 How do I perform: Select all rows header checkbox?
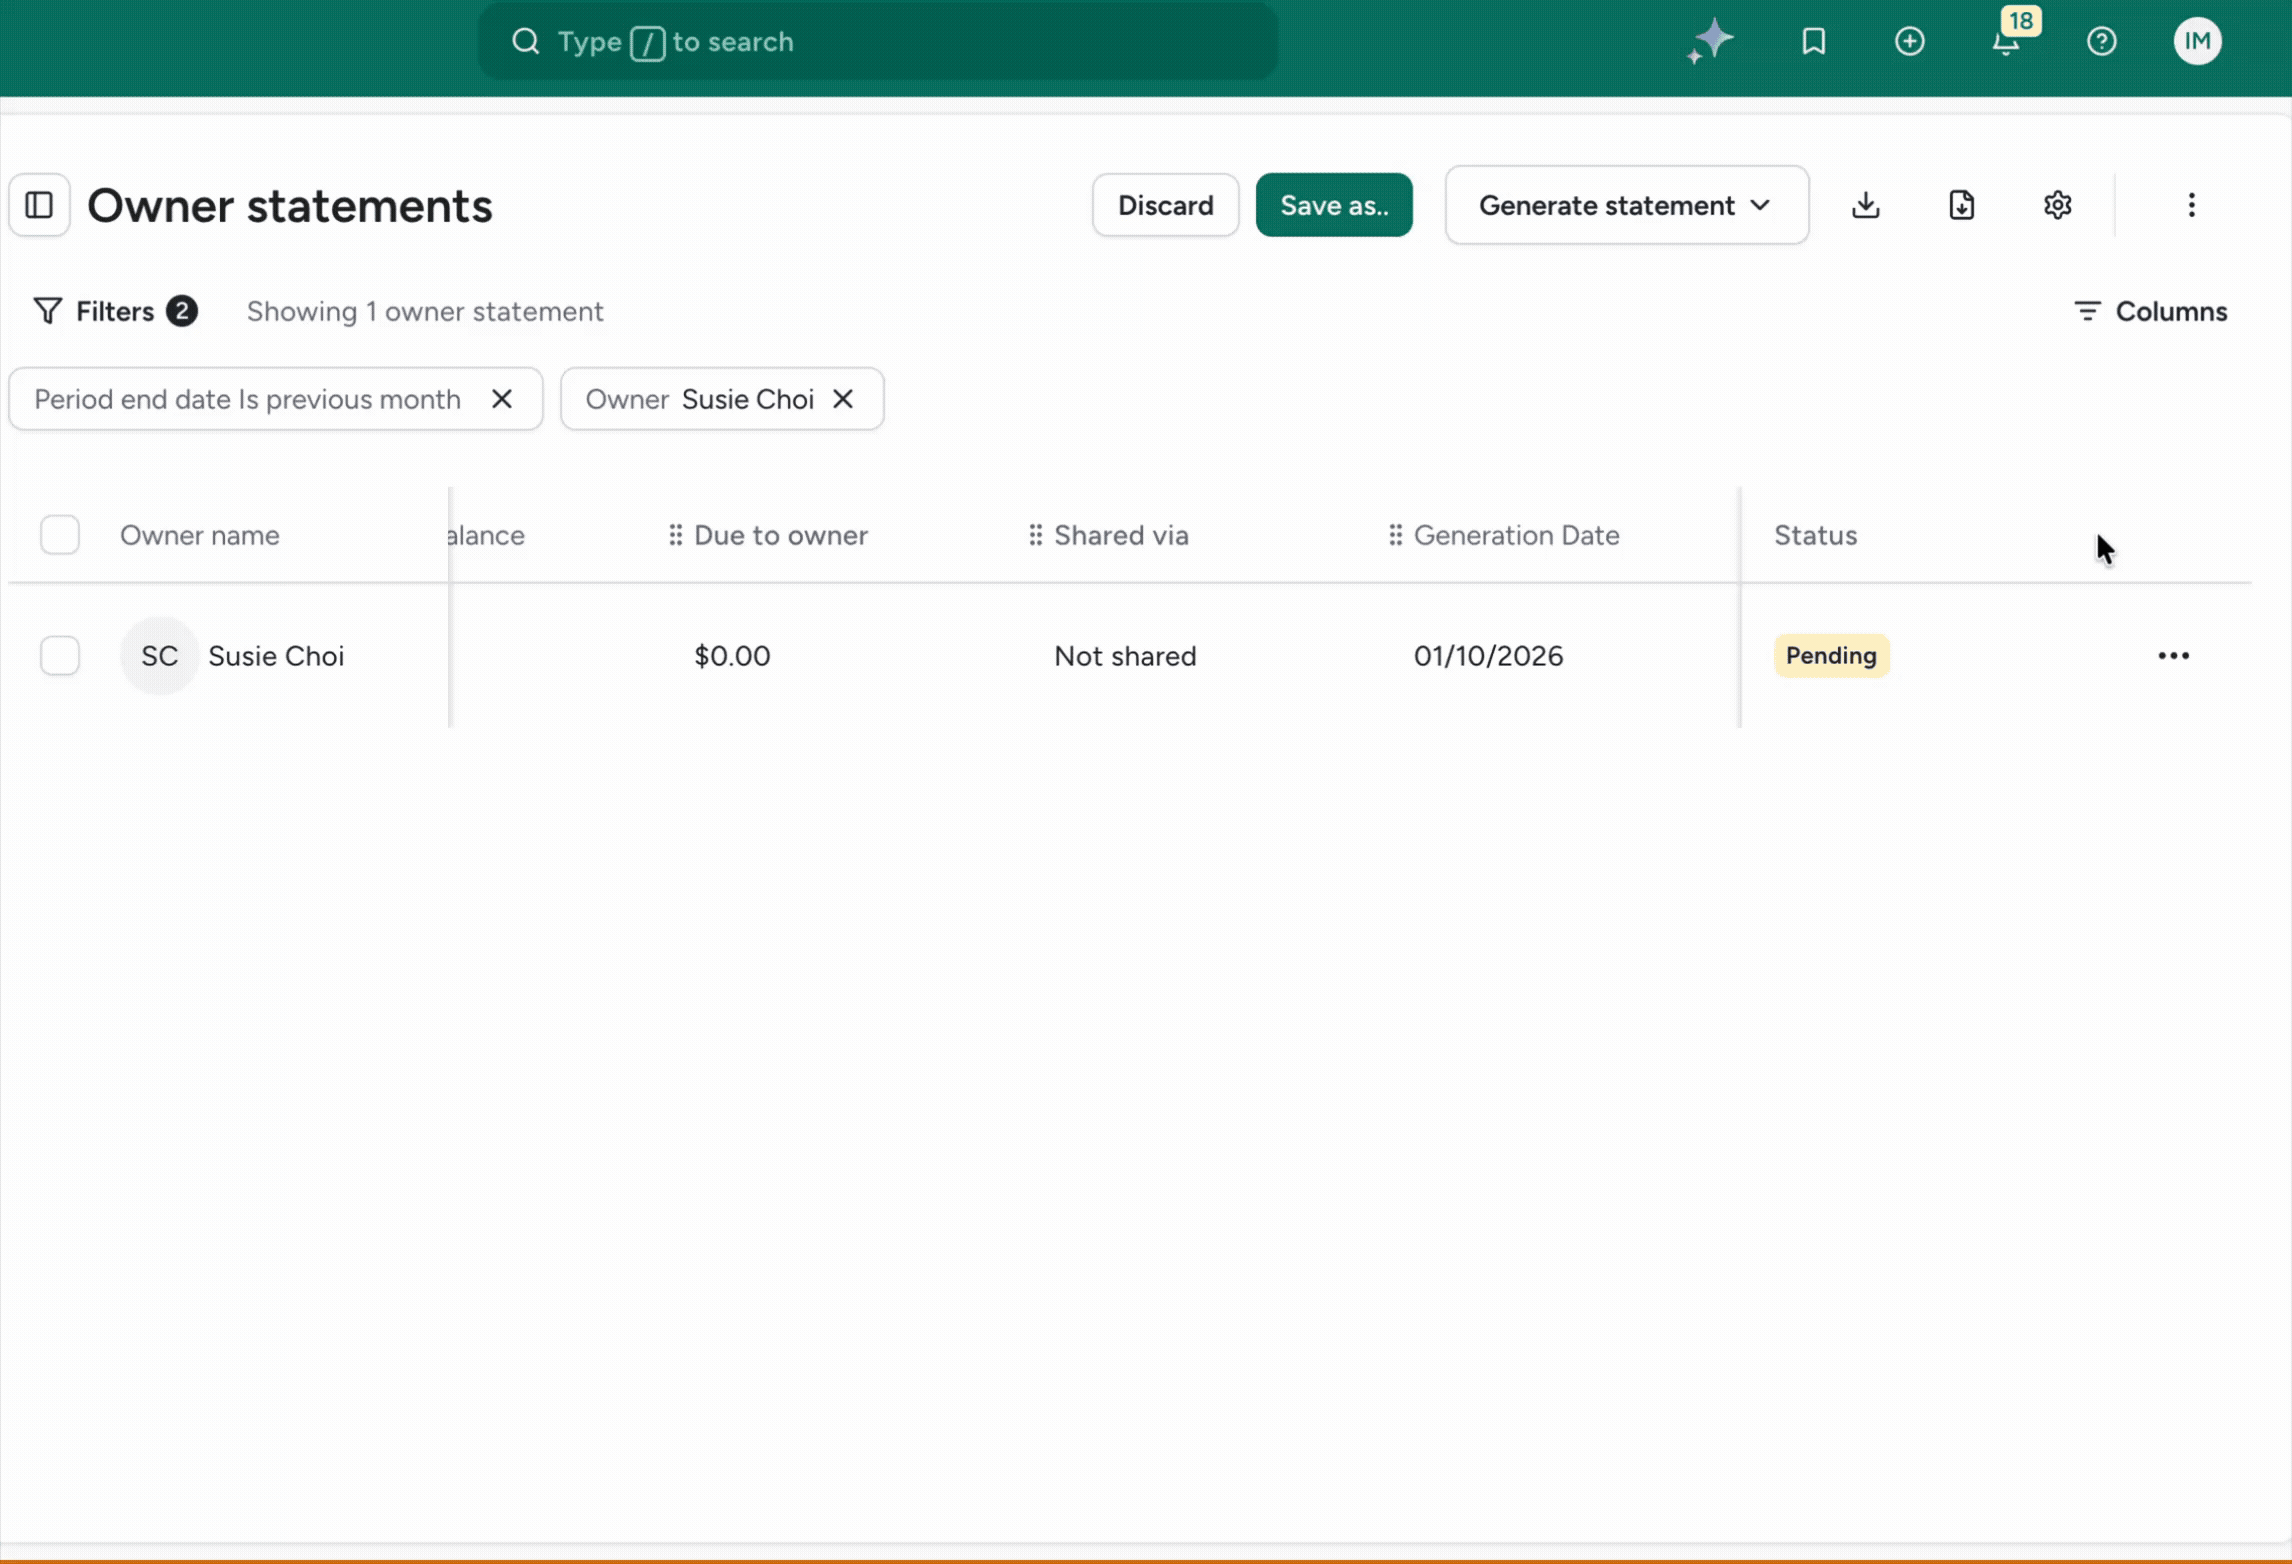pyautogui.click(x=60, y=535)
